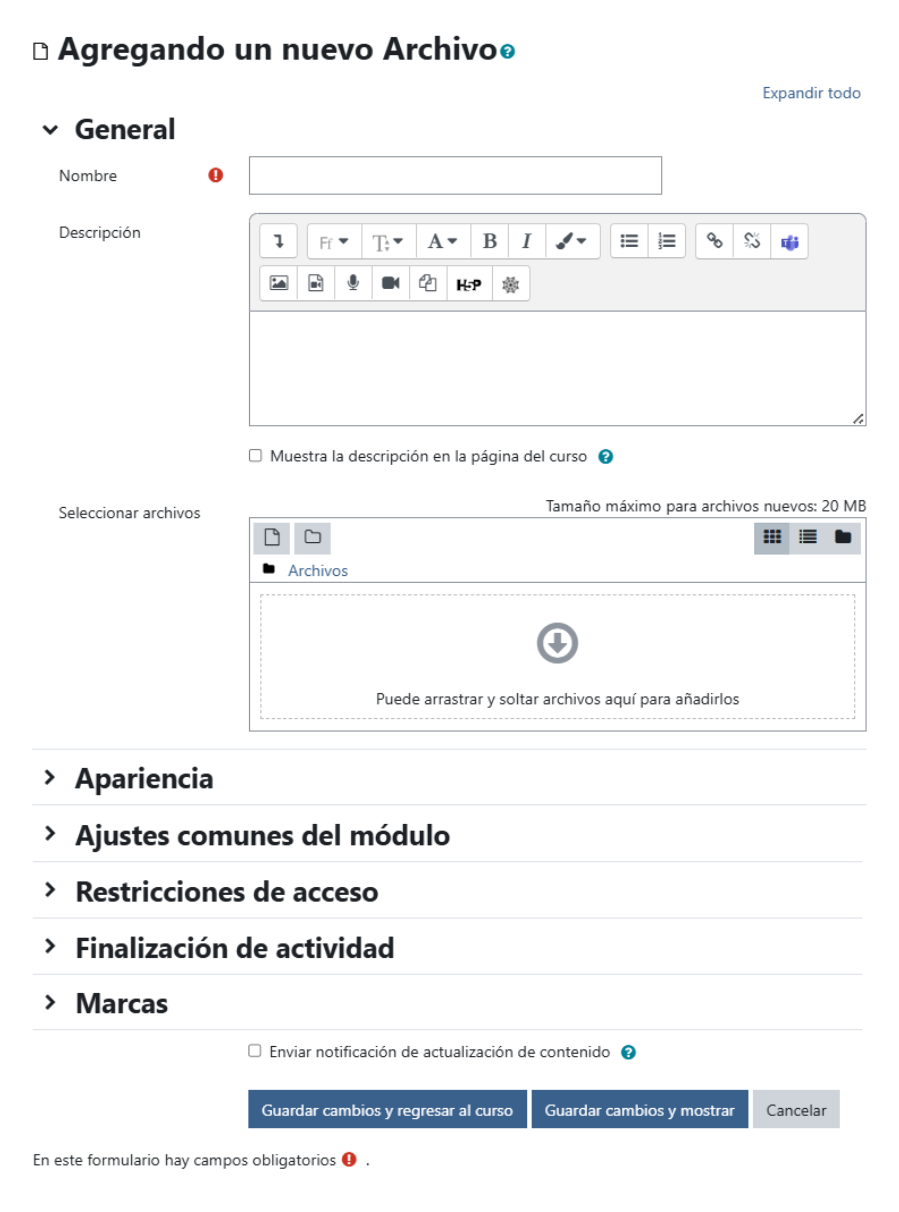Click the Microsoft Teams meeting icon
Screen dimensions: 899x1212
click(x=789, y=241)
